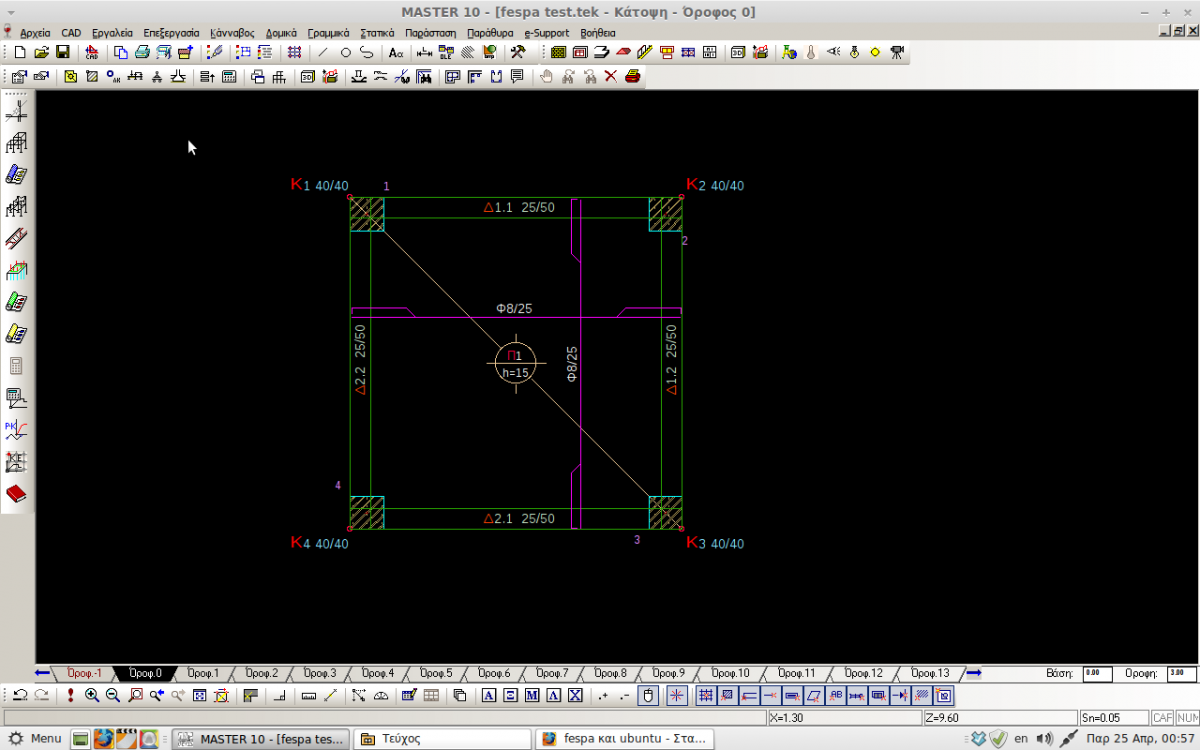Click the 3D frame structure icon, second in left sidebar
The image size is (1200, 750).
click(16, 142)
